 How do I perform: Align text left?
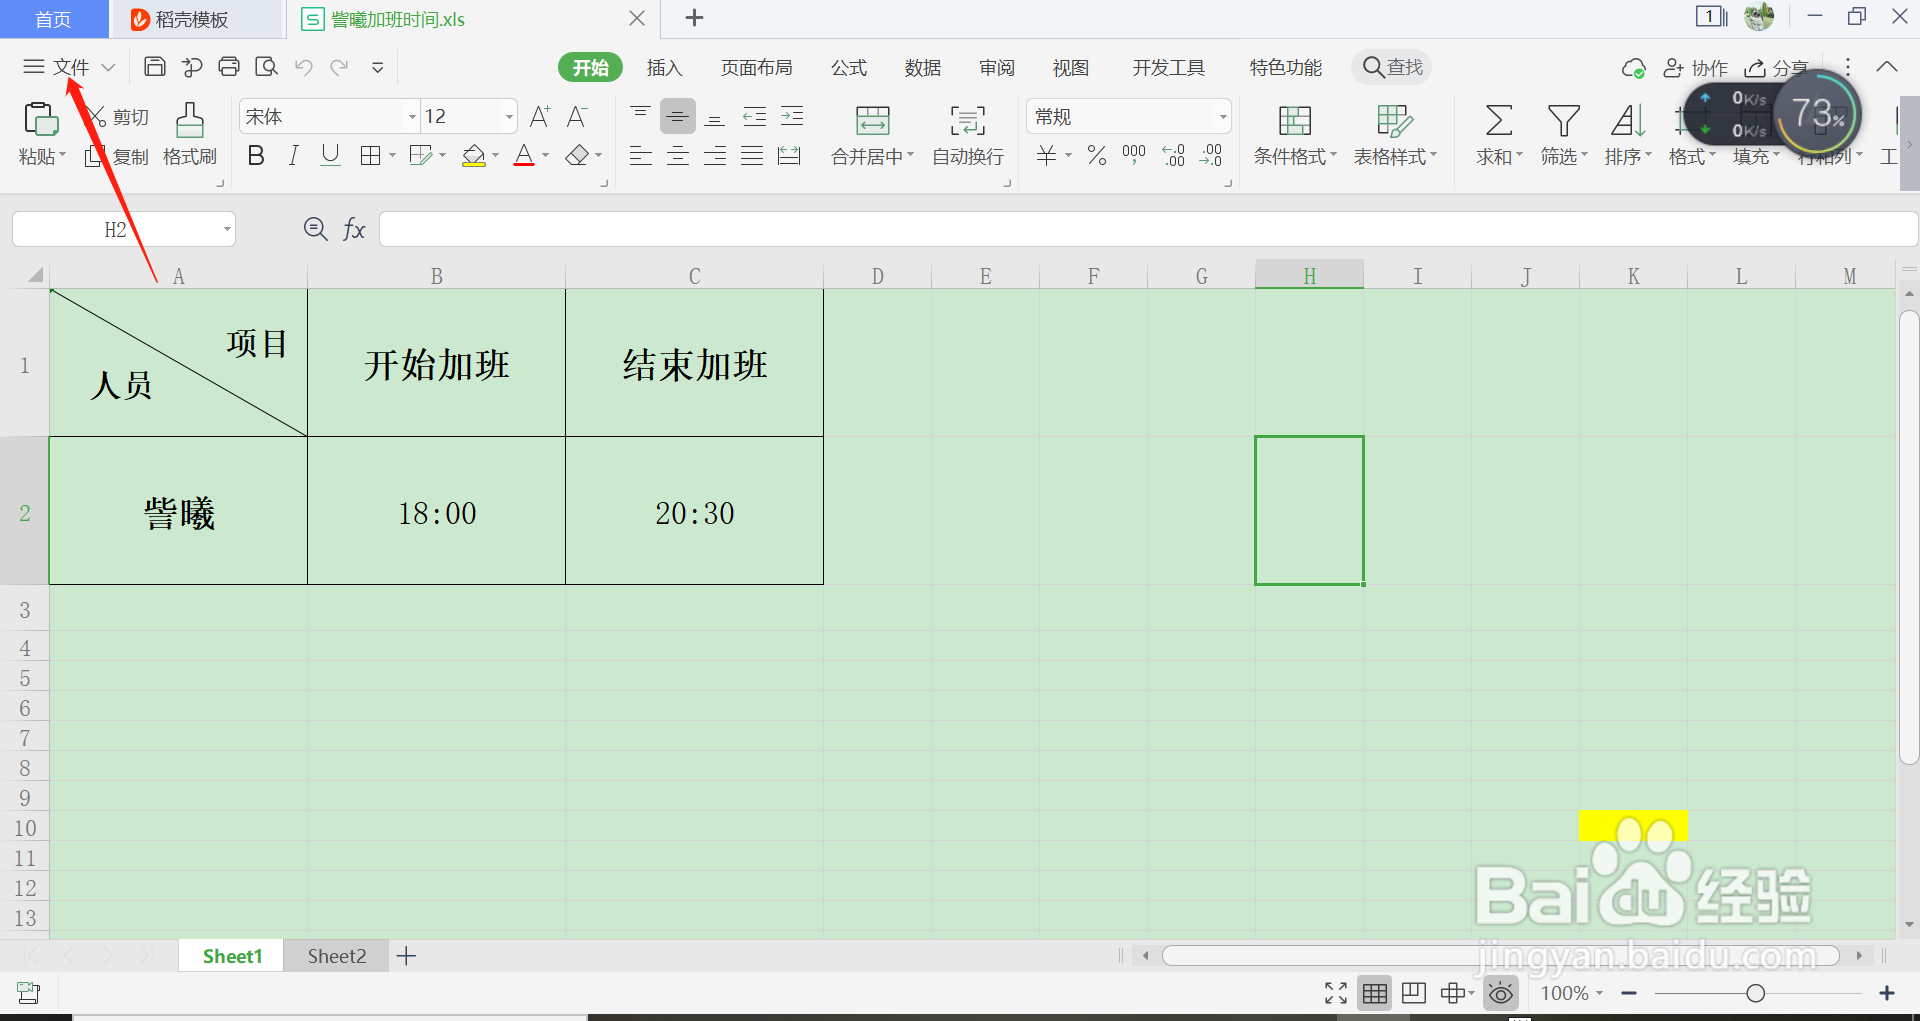(x=641, y=156)
